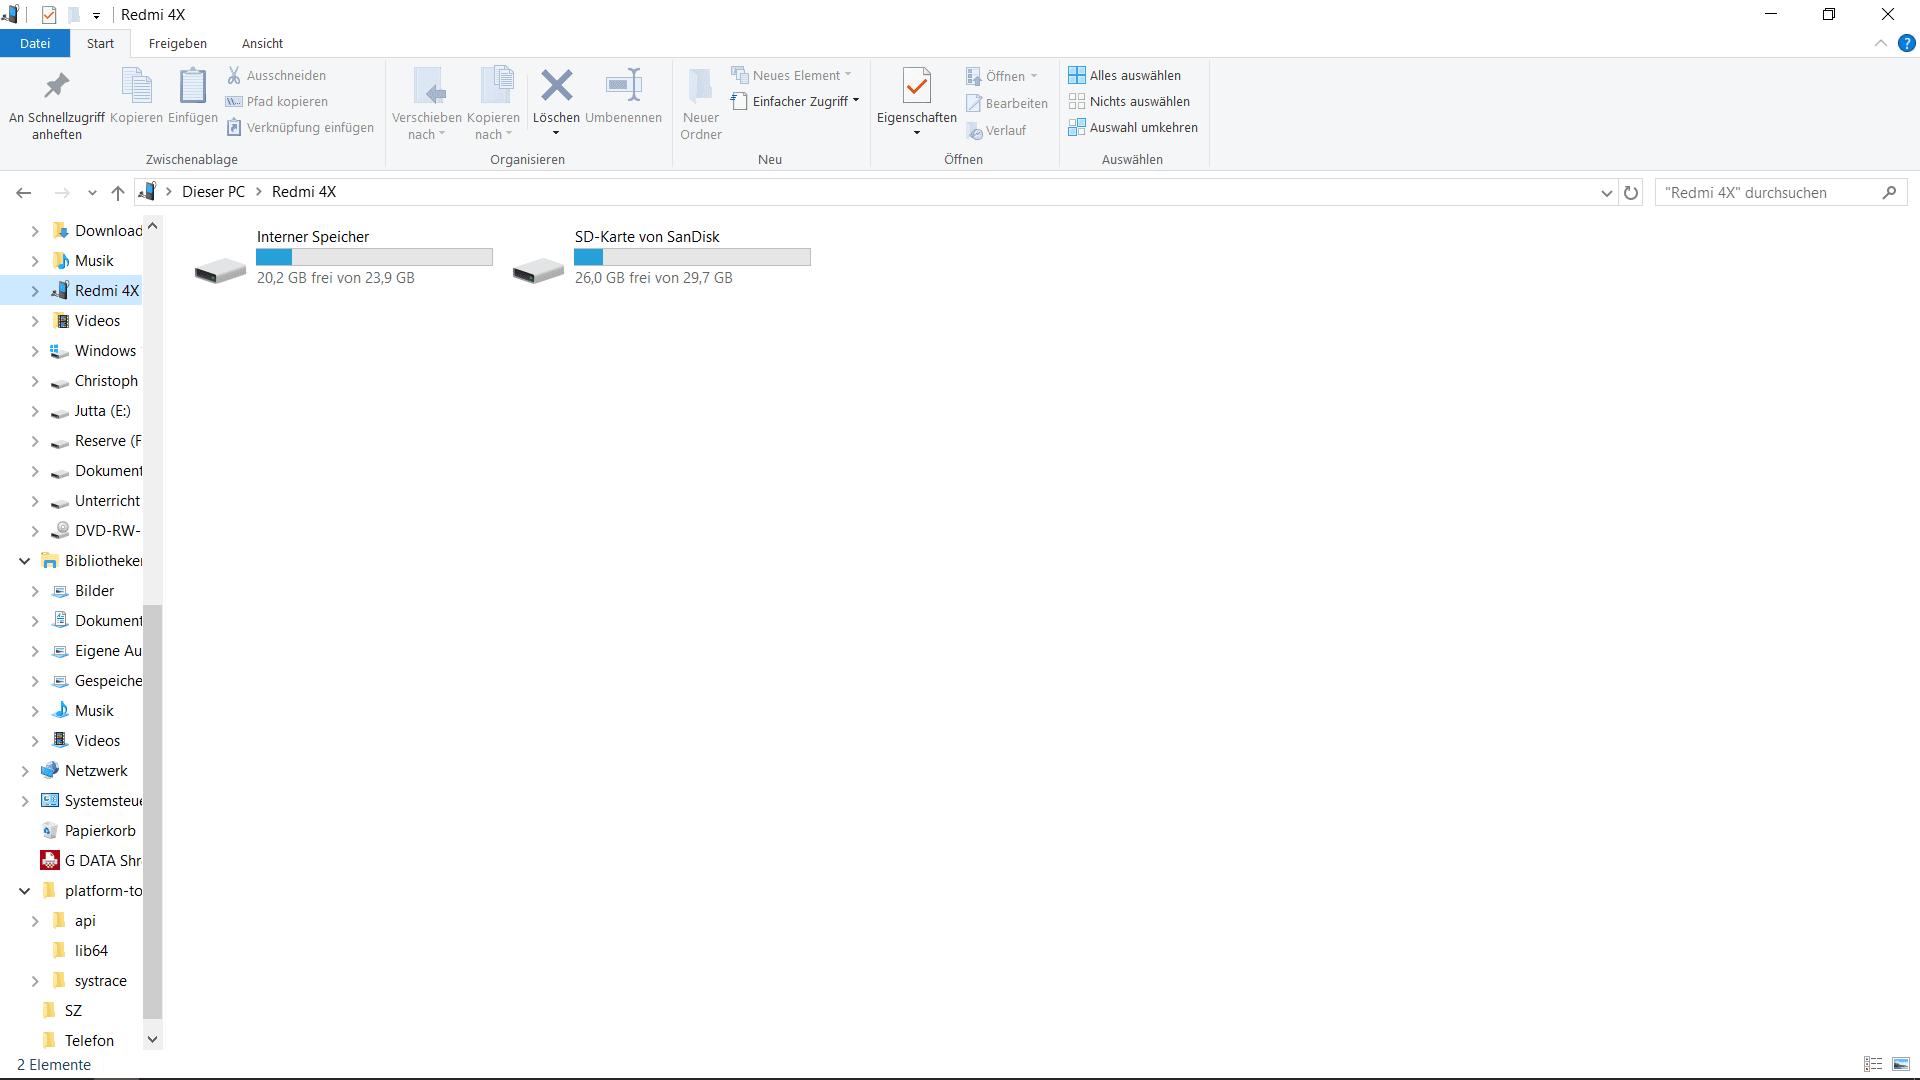Select G DATA Shredder in sidebar
Image resolution: width=1920 pixels, height=1080 pixels.
pyautogui.click(x=102, y=861)
